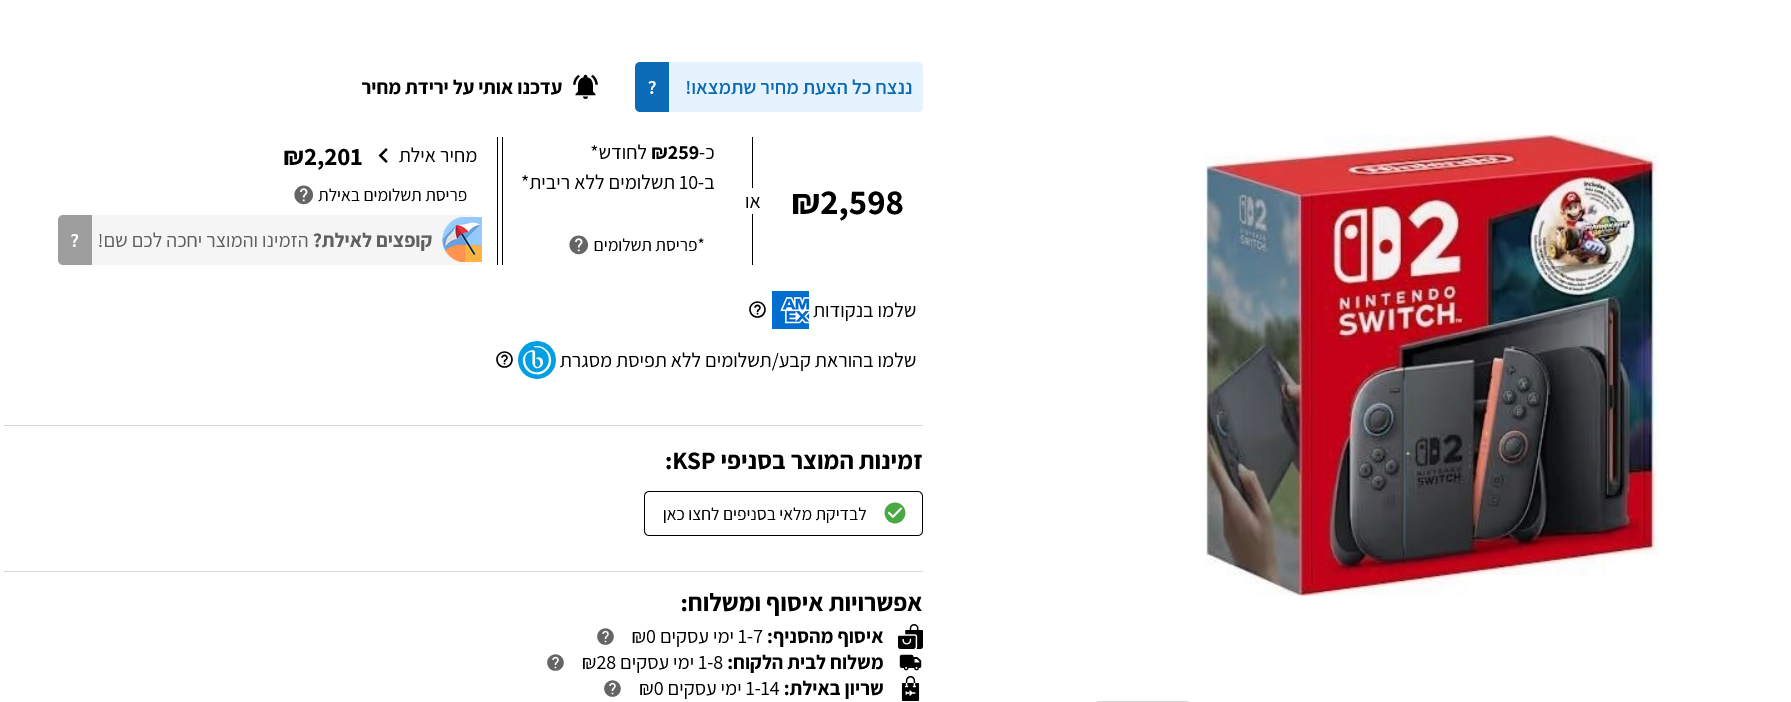Click the beach umbrella Eilat icon
1791x702 pixels.
[462, 240]
